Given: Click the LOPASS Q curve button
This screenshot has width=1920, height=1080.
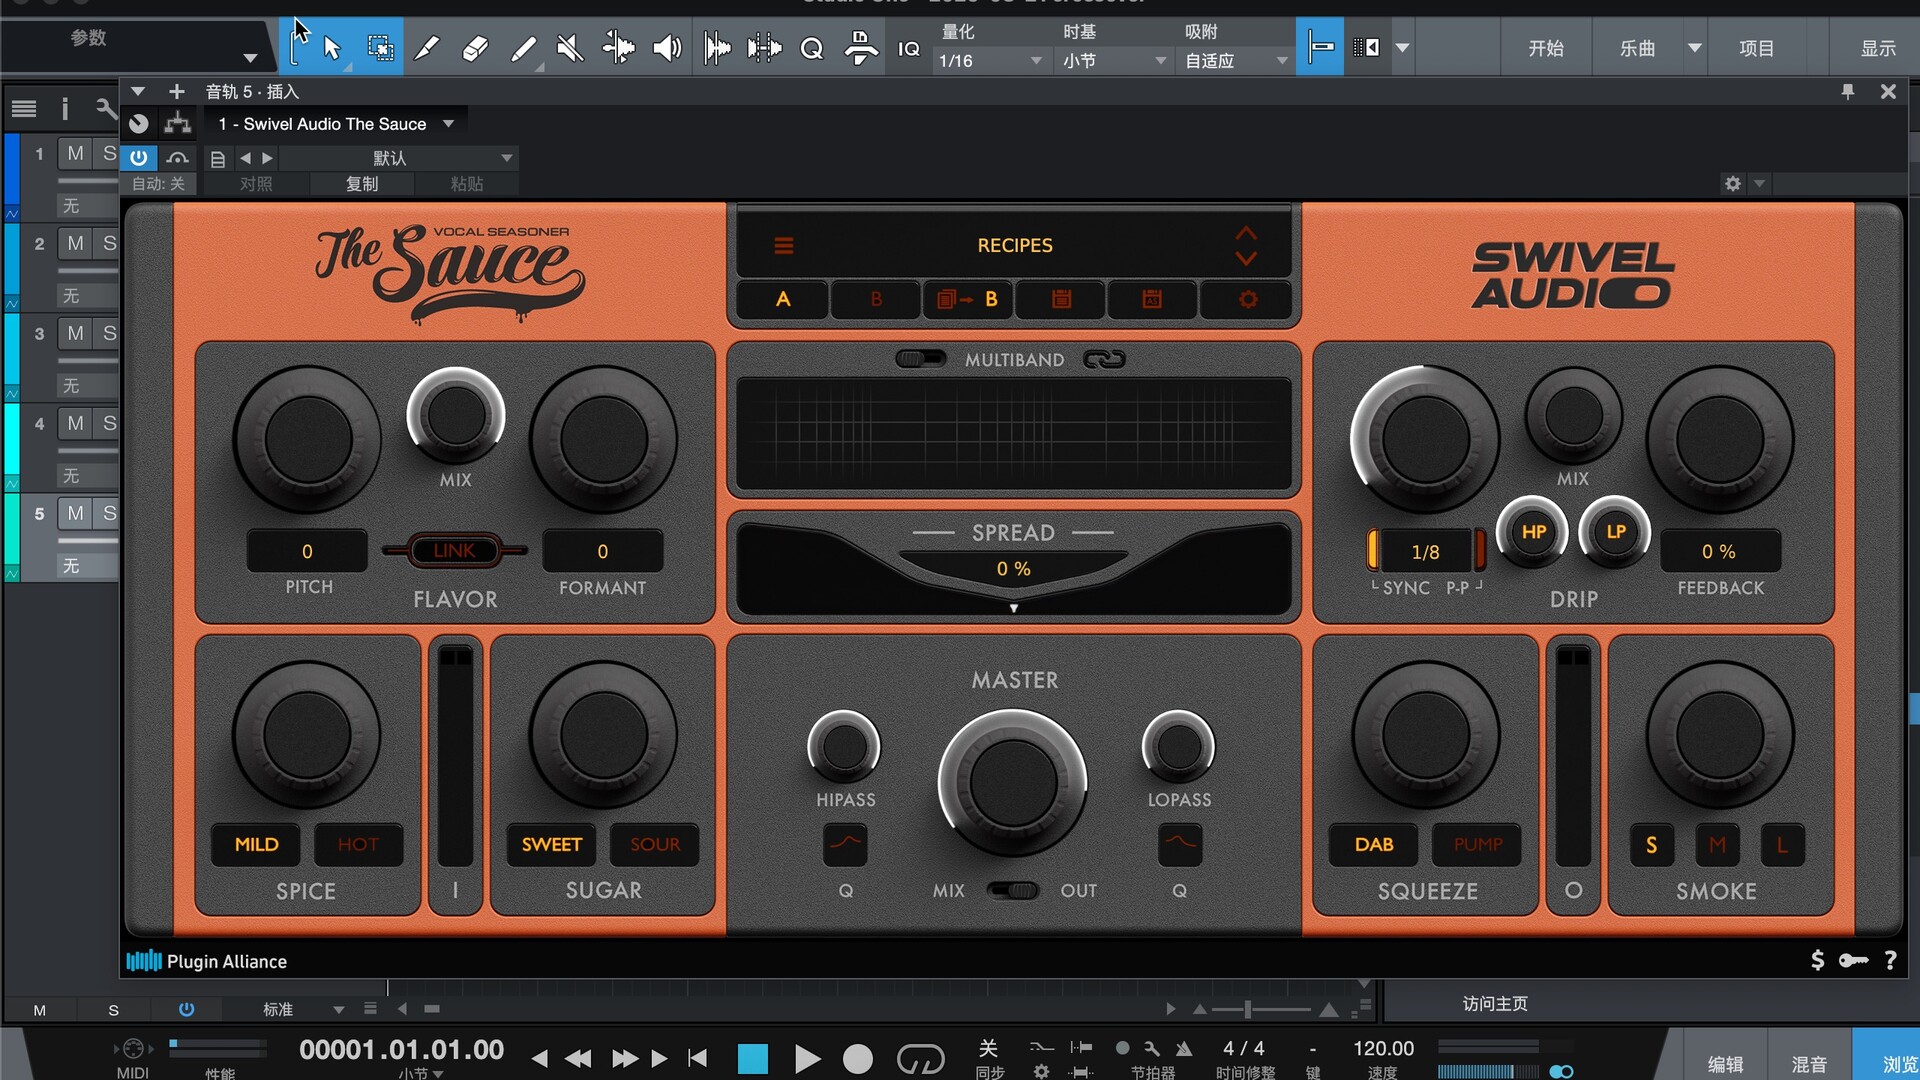Looking at the screenshot, I should coord(1180,843).
